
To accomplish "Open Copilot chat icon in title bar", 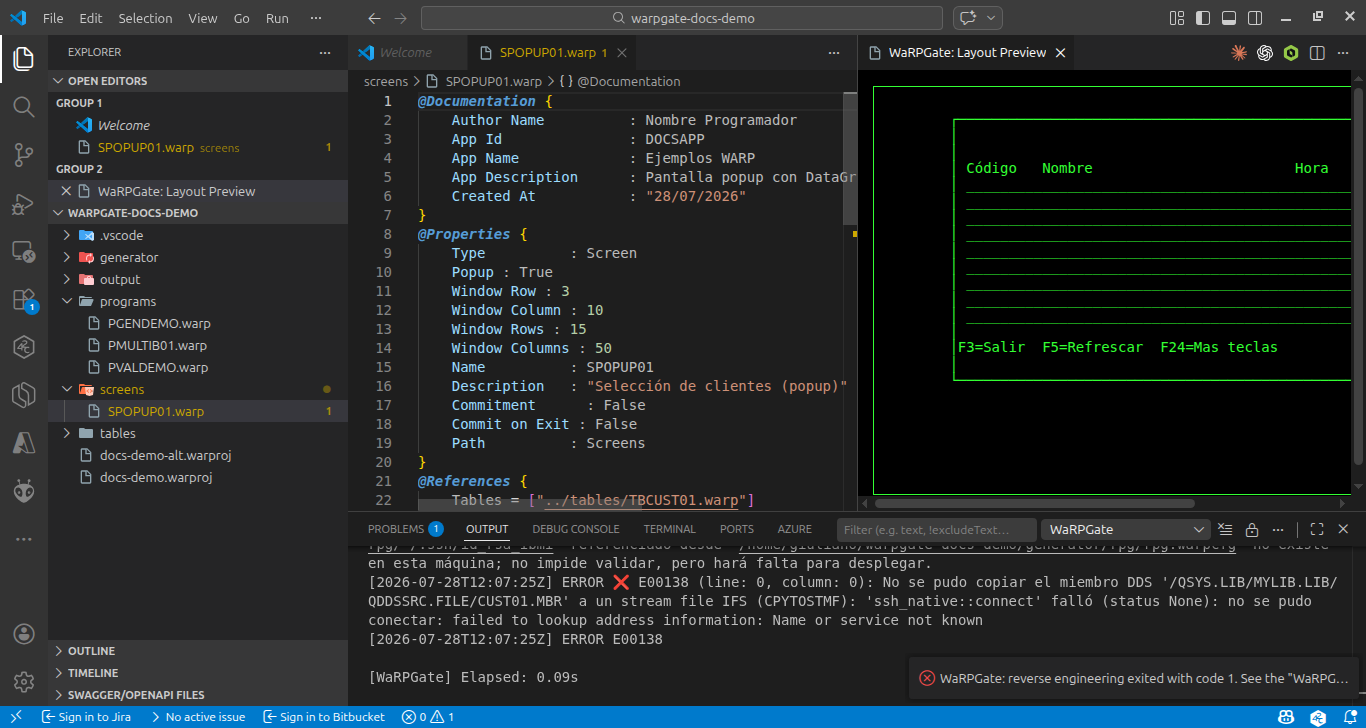I will (967, 18).
